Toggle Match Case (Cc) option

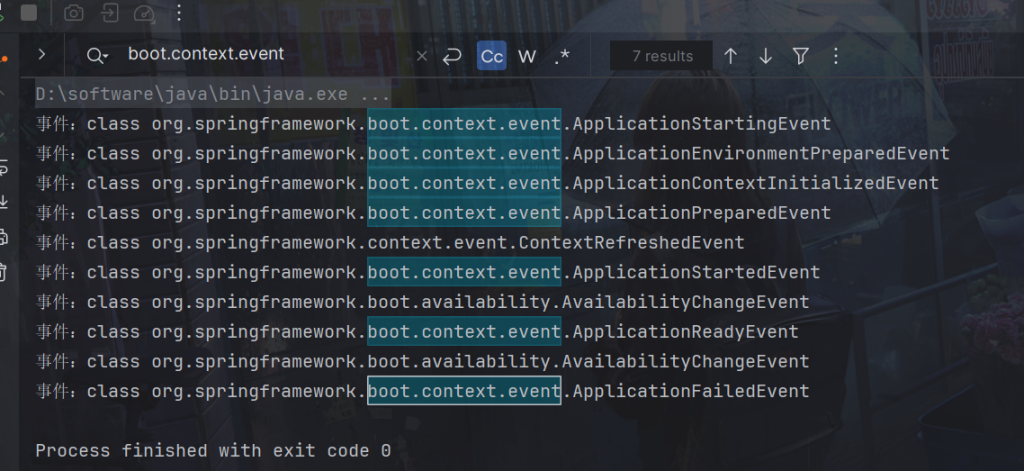point(491,56)
